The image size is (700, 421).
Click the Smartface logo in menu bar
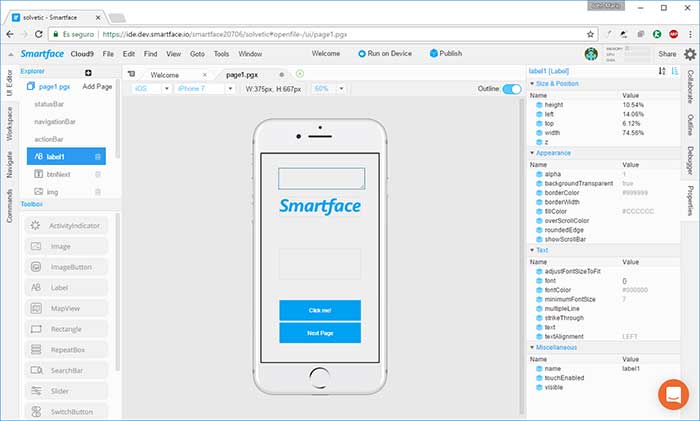[x=42, y=54]
